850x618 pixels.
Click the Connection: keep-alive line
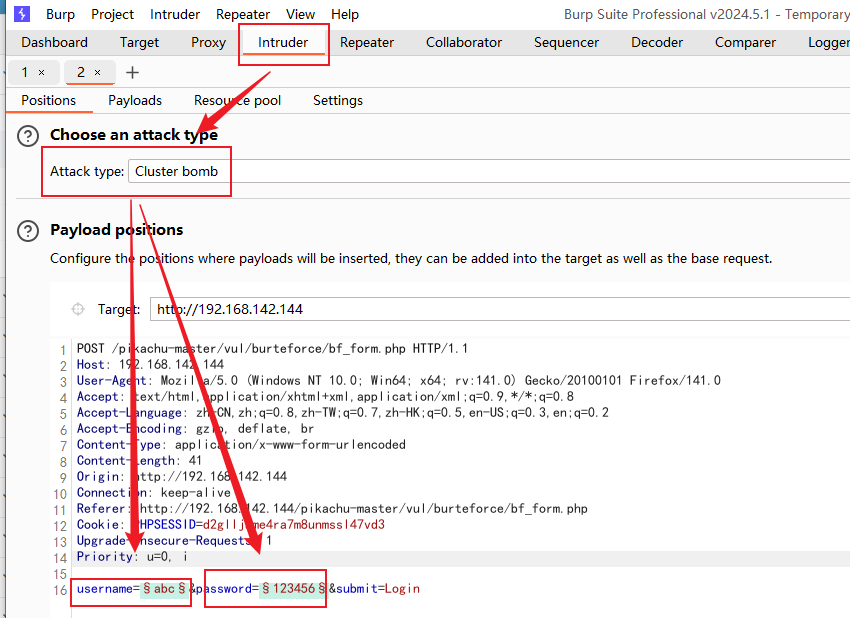154,493
